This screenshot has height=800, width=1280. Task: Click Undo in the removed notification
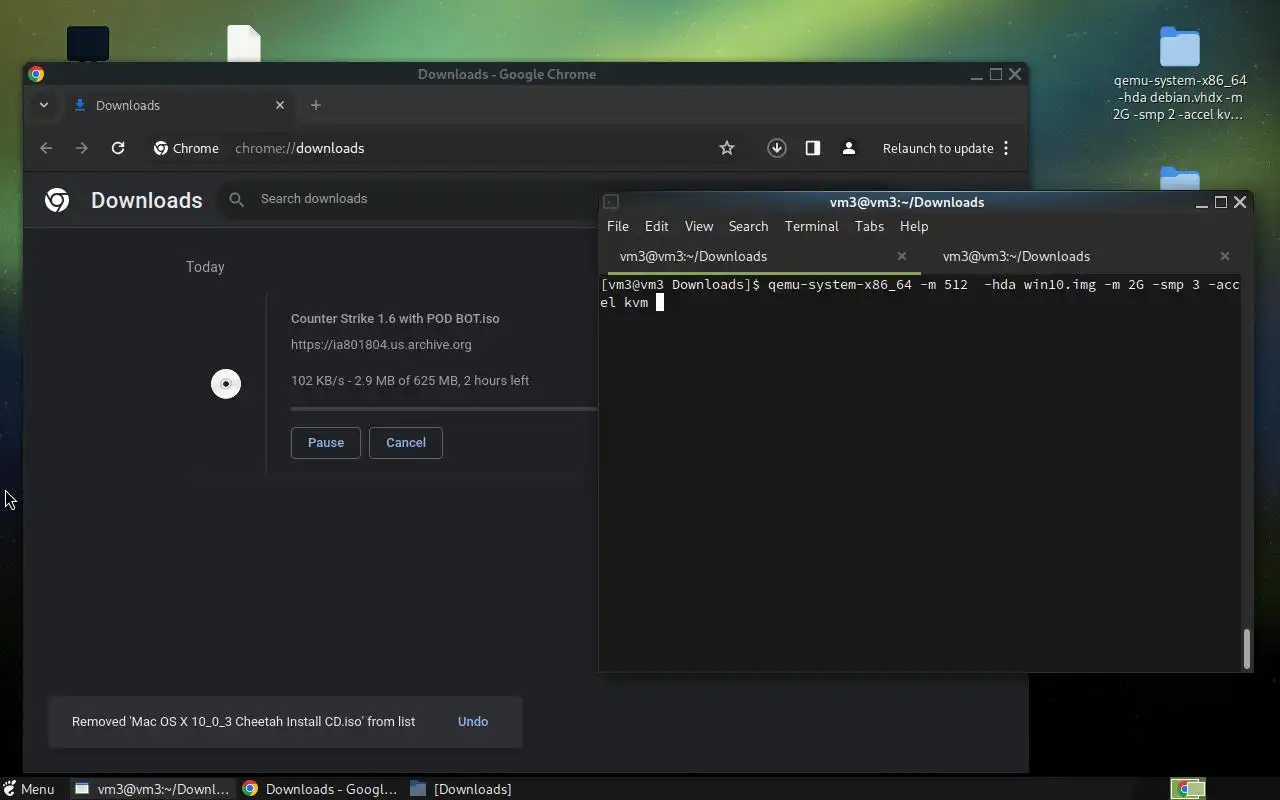click(473, 721)
